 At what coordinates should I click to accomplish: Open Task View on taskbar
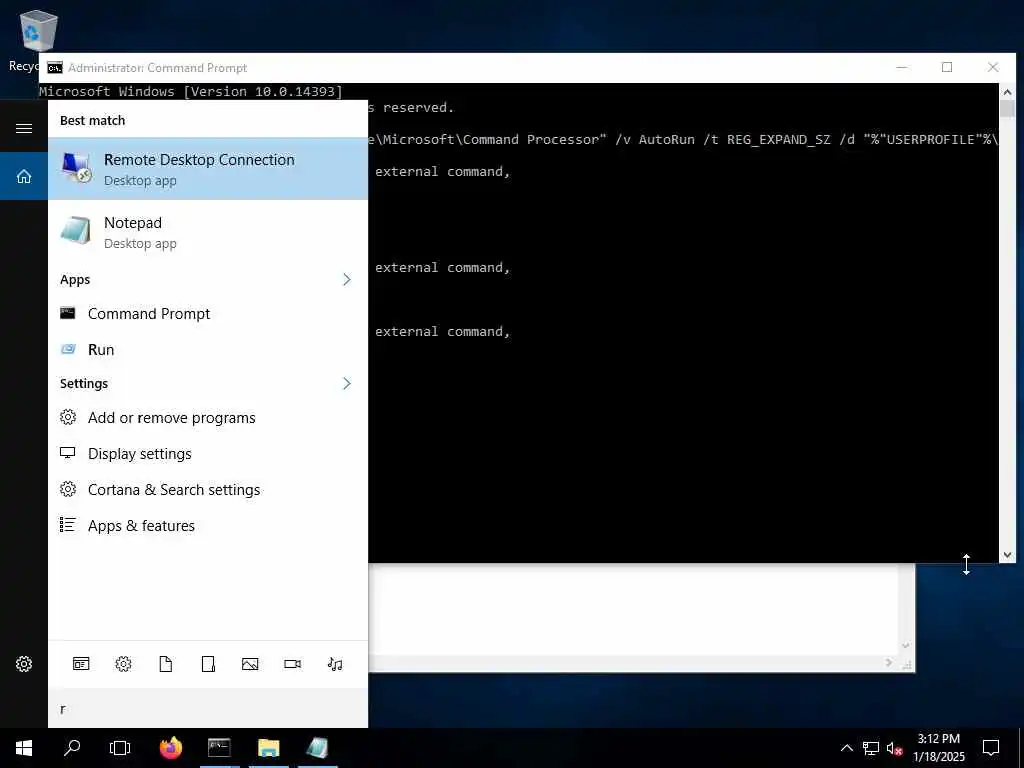[x=120, y=748]
